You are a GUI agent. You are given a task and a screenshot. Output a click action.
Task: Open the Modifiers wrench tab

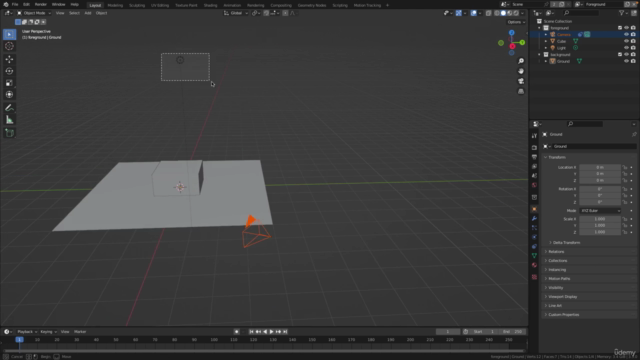click(x=534, y=218)
